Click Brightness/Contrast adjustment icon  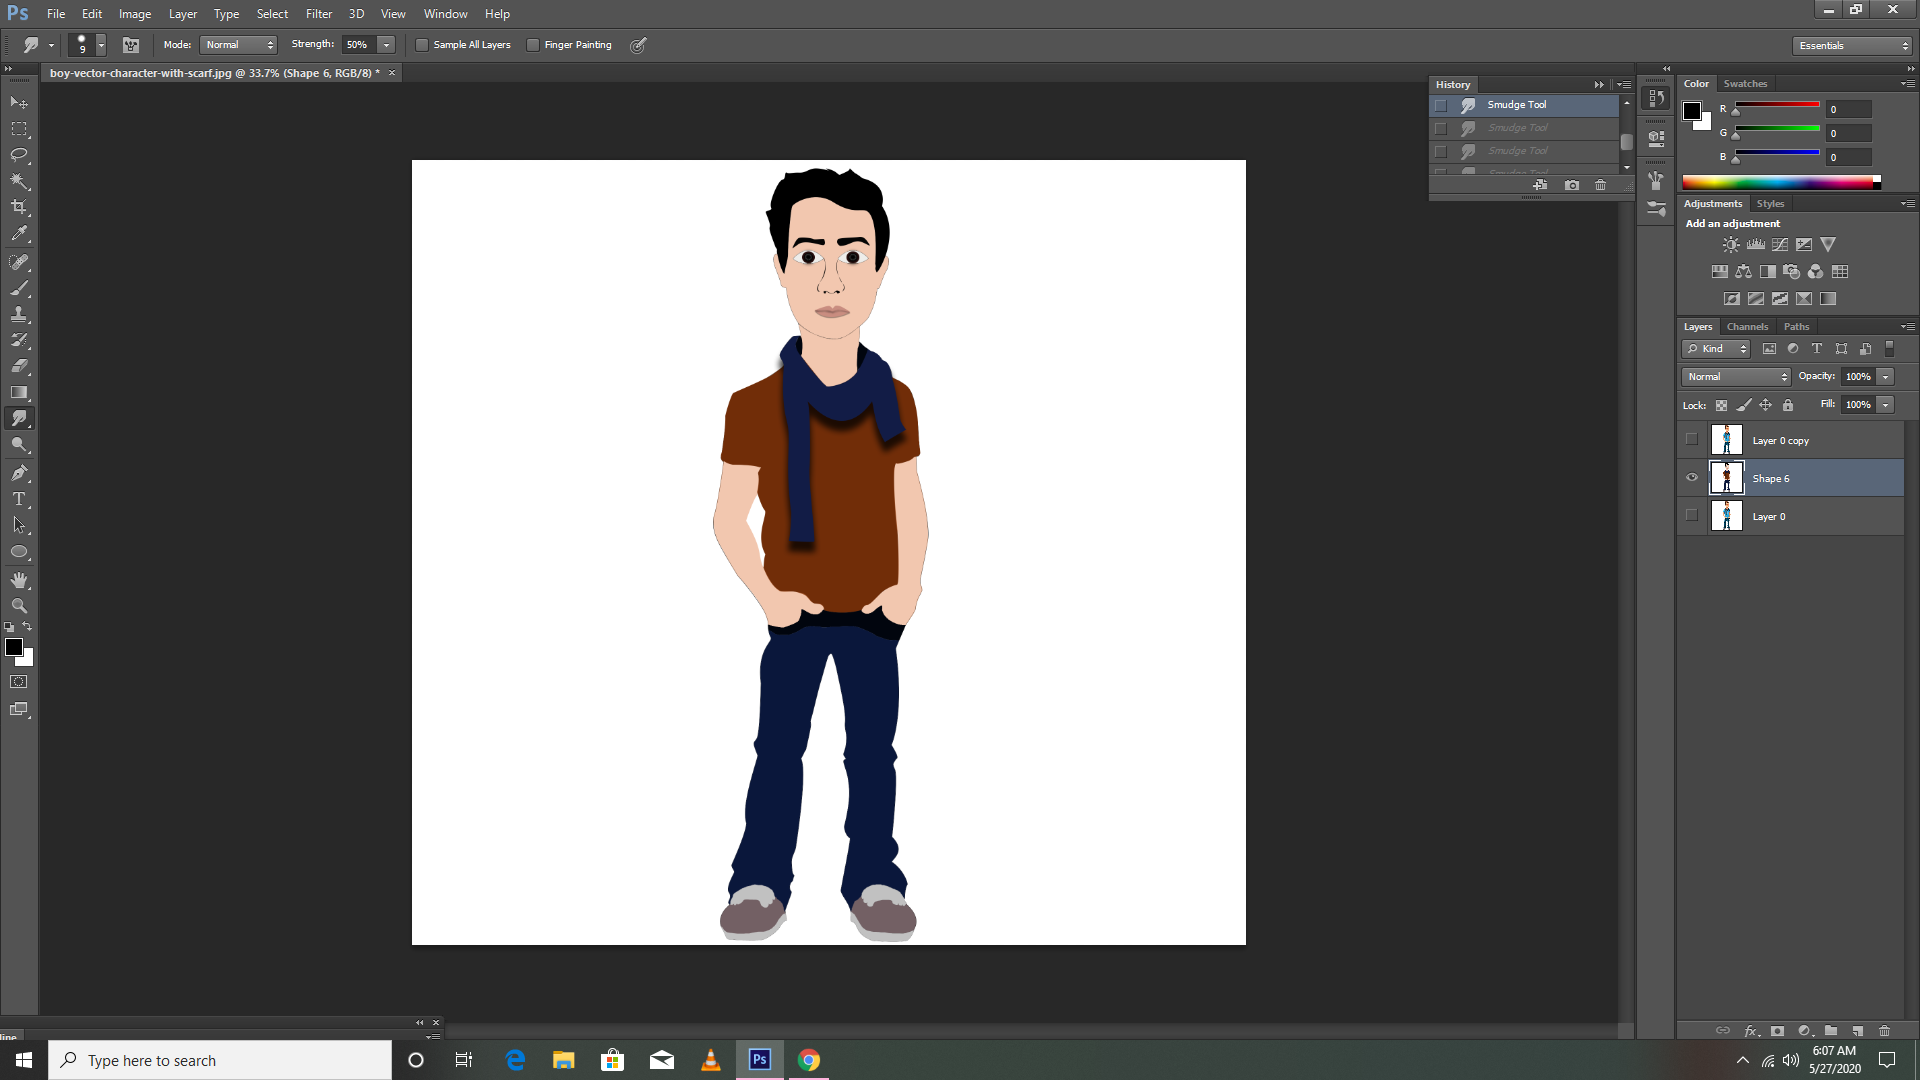(1731, 245)
